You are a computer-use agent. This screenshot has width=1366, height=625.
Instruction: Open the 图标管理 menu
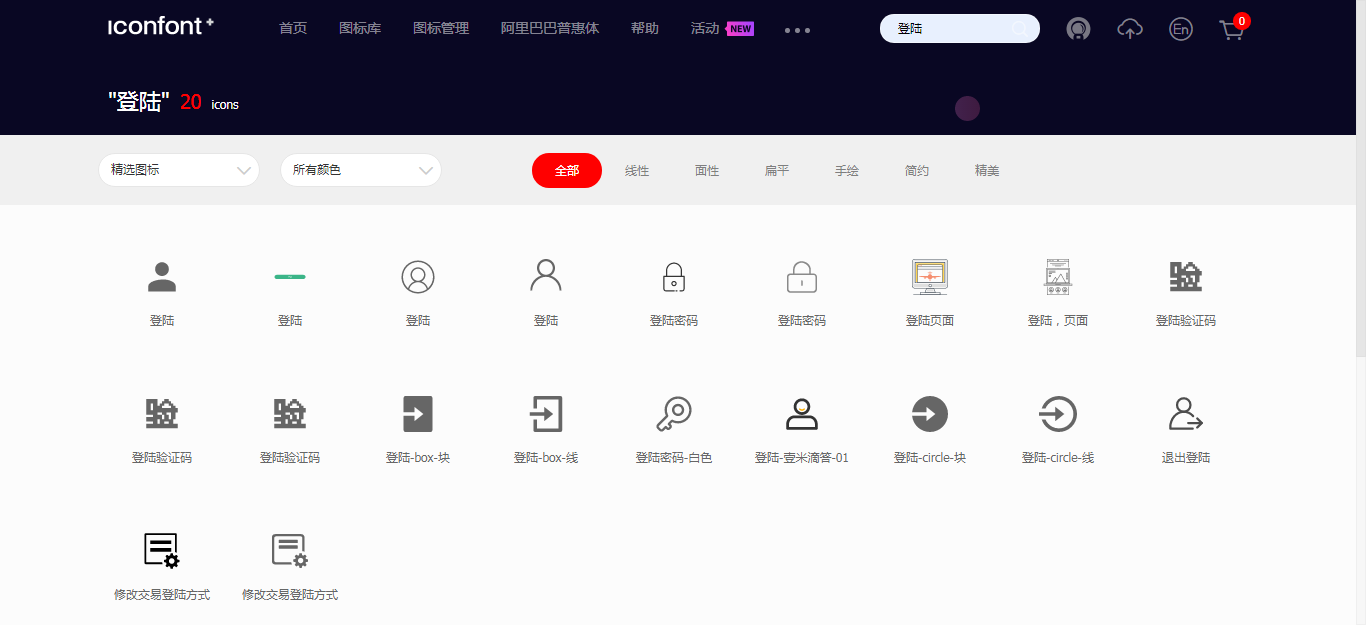click(x=441, y=28)
